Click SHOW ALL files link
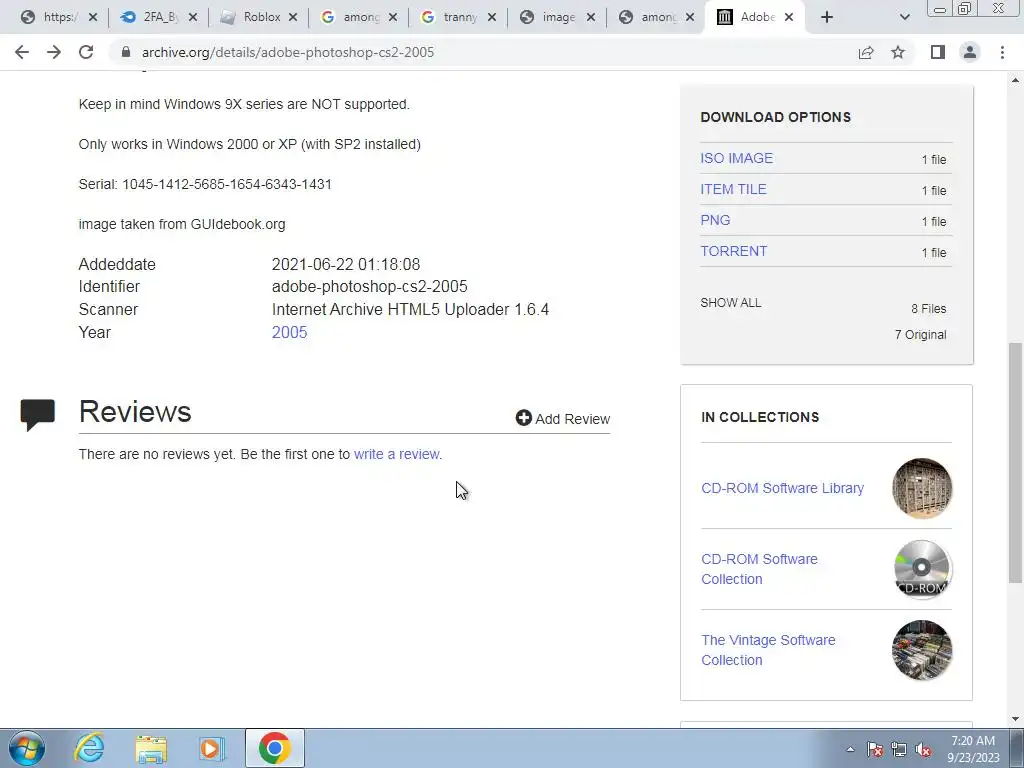This screenshot has height=768, width=1024. (x=731, y=303)
